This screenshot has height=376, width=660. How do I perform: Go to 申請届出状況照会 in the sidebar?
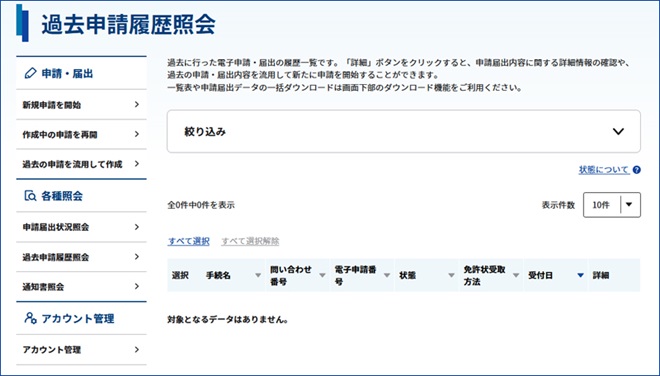81,227
